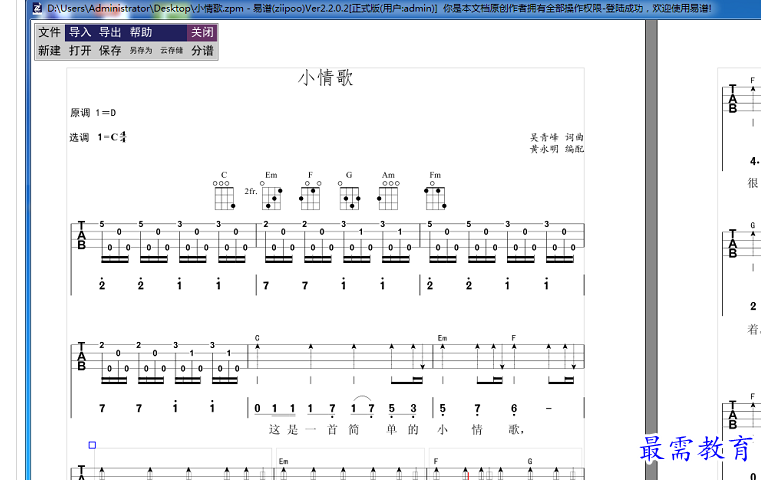
Task: Click the lyric character 歌
Action: point(514,430)
